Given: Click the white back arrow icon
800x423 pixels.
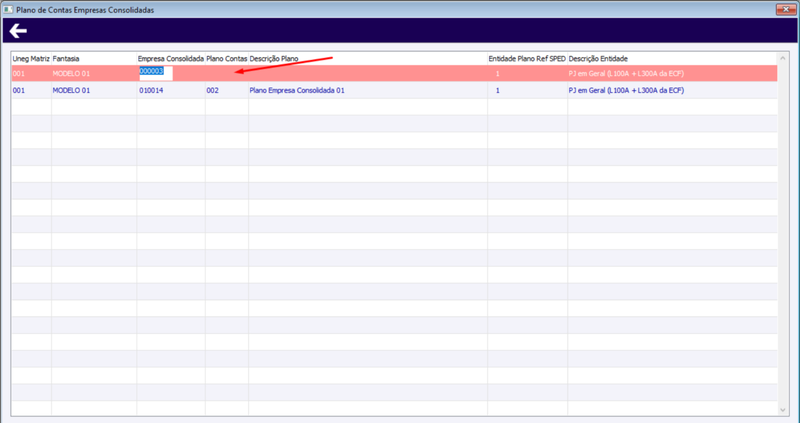Looking at the screenshot, I should click(x=18, y=31).
